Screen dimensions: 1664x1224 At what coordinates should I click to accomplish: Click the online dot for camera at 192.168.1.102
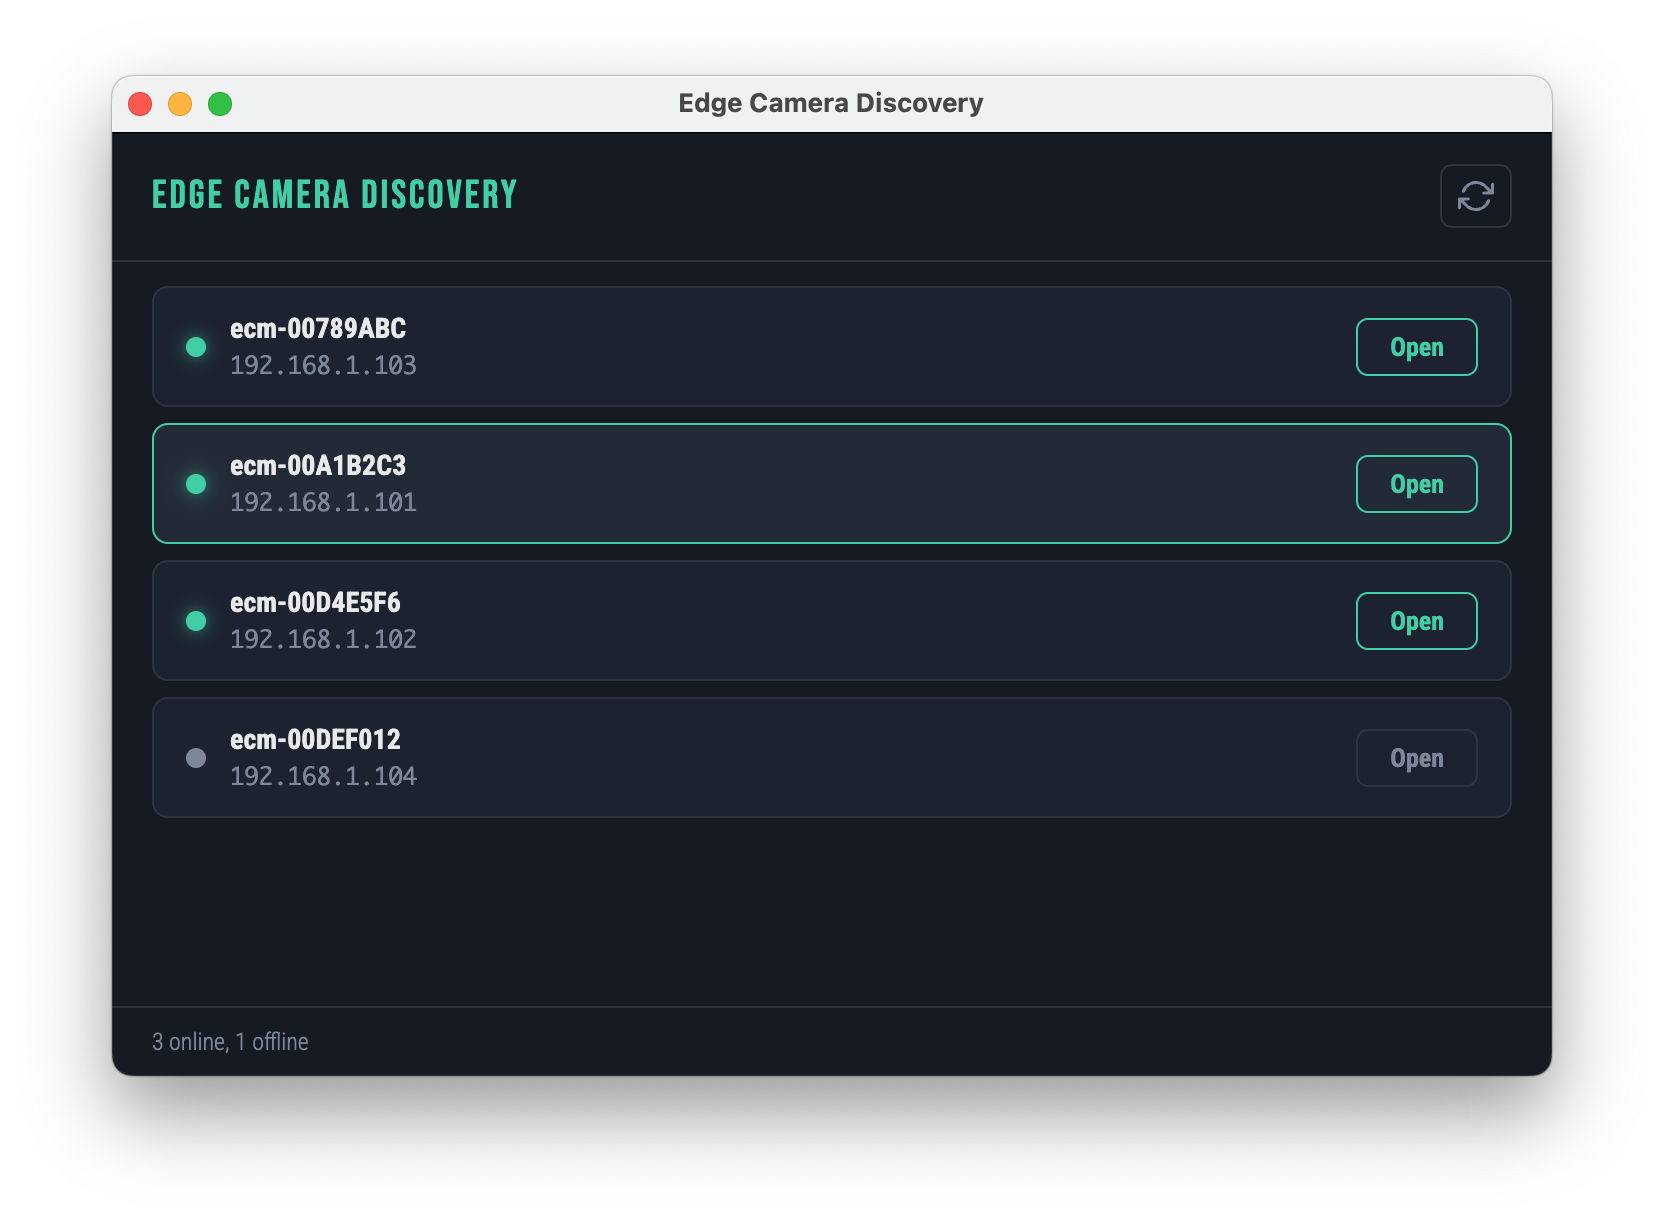click(196, 621)
